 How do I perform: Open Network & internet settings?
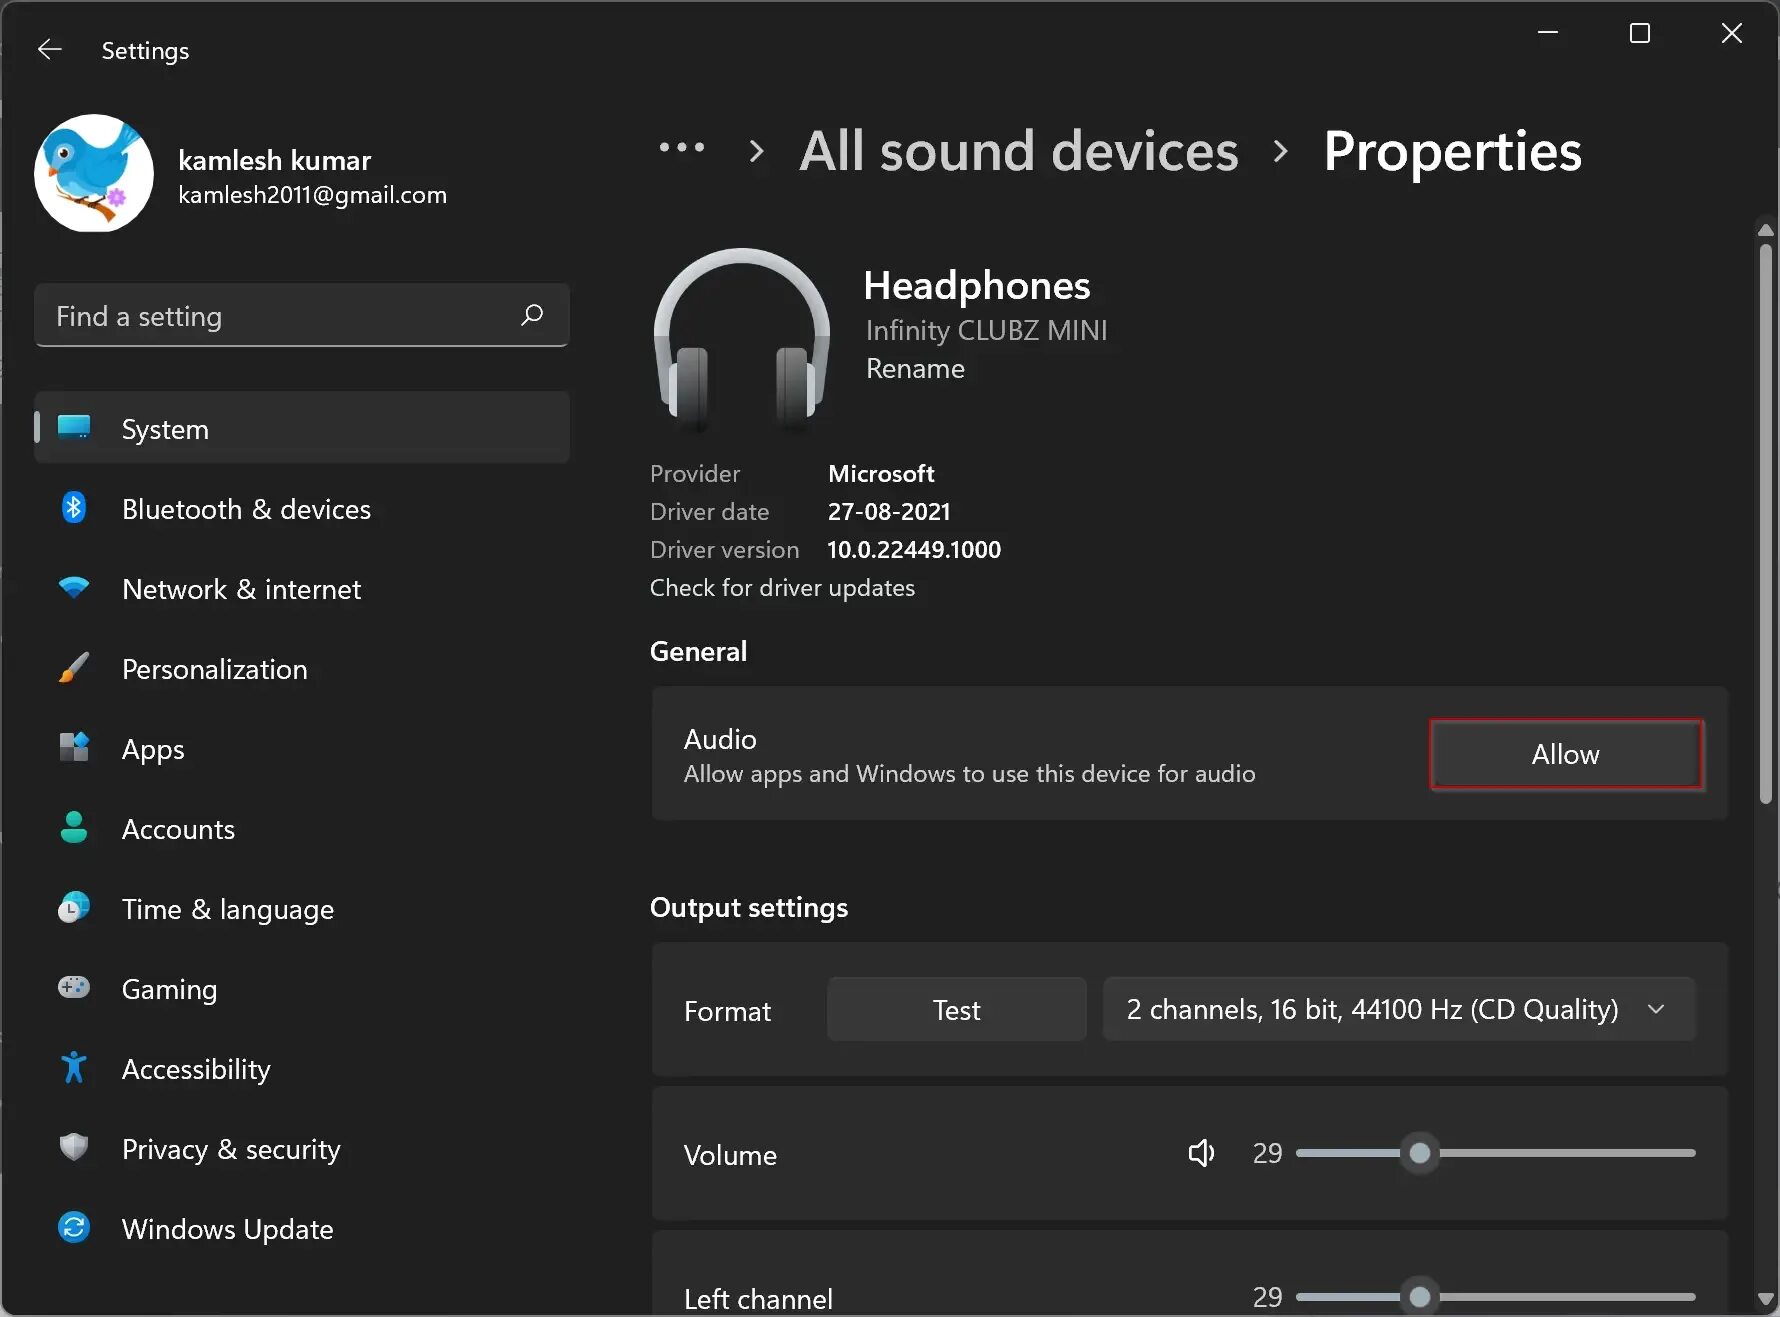pos(302,588)
